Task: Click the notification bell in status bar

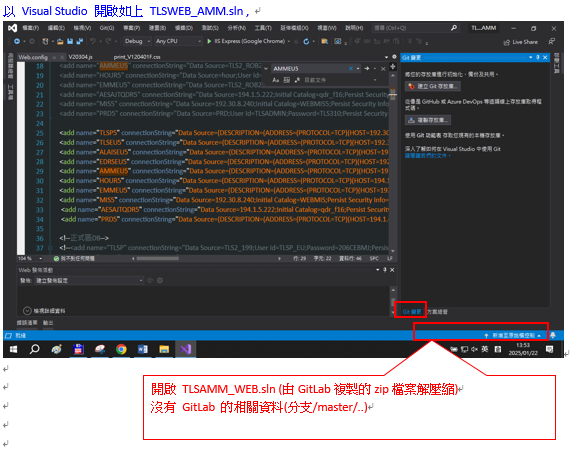Action: (553, 335)
